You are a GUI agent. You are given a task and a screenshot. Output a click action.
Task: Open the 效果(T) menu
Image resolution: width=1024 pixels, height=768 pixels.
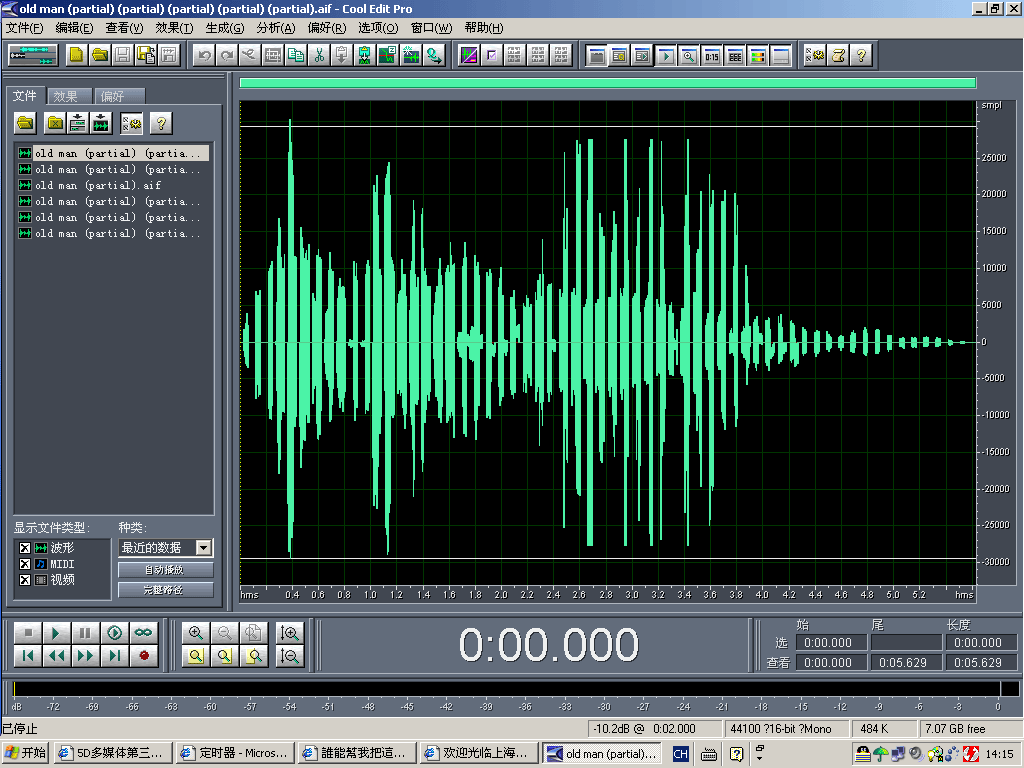(x=174, y=27)
